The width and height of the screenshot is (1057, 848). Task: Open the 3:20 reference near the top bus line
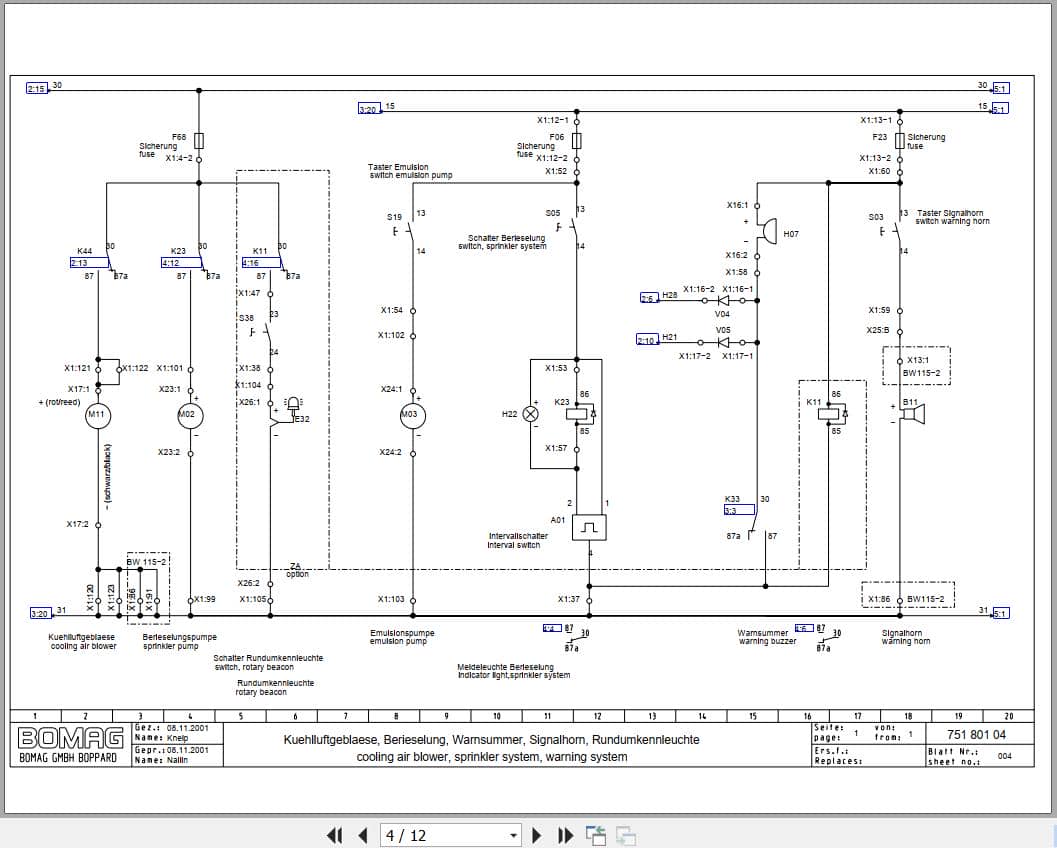point(368,107)
